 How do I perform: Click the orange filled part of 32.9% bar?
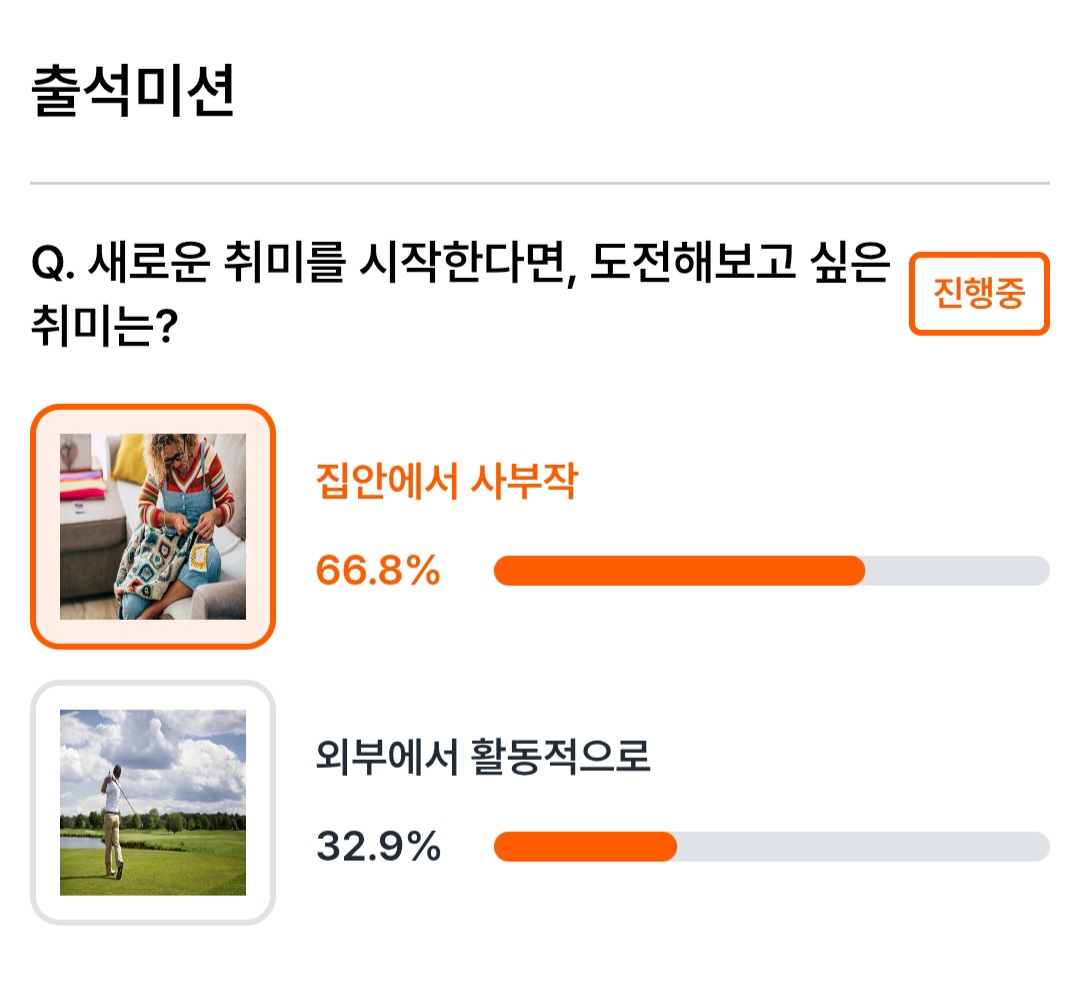pos(585,846)
